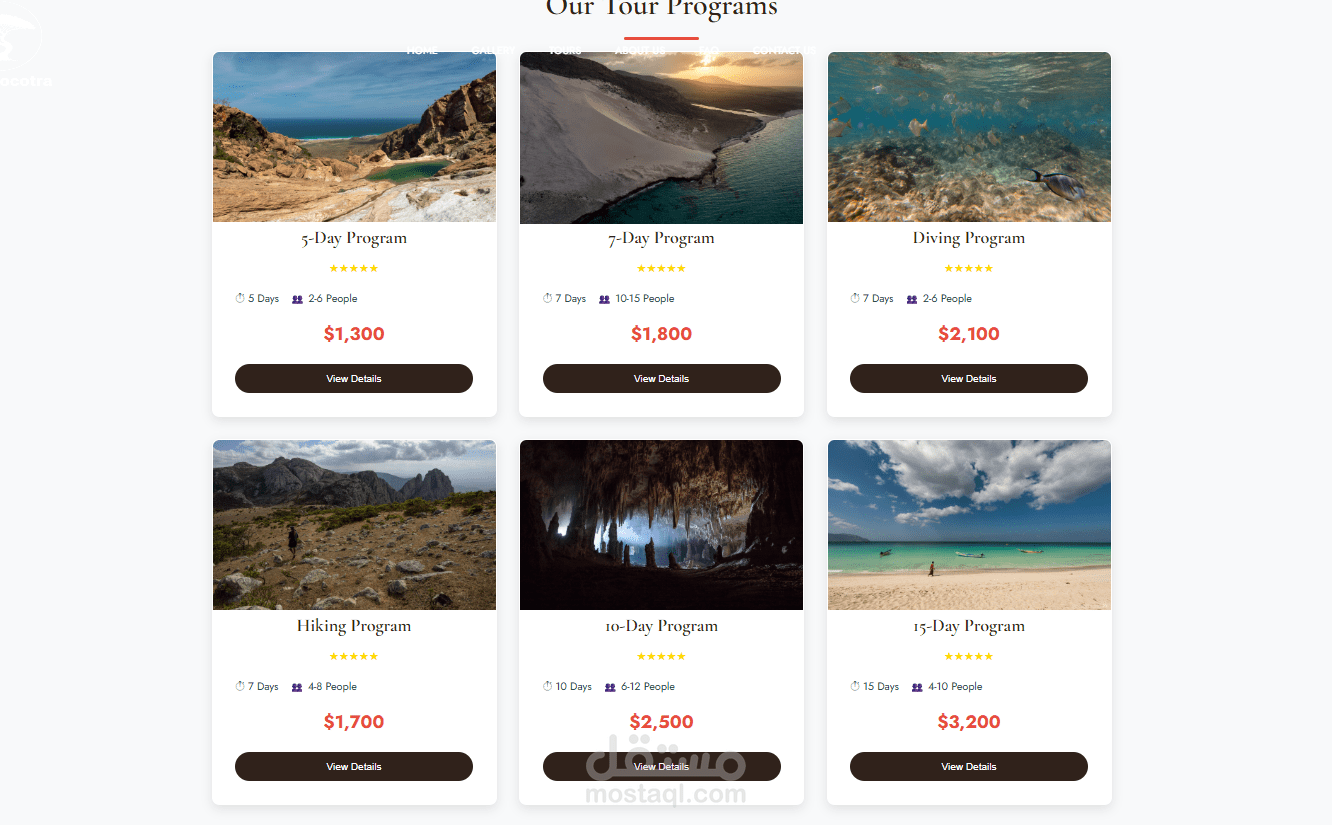Click the stopwatch icon beside 10 Days
Screen dimensions: 1332x825
tap(547, 686)
